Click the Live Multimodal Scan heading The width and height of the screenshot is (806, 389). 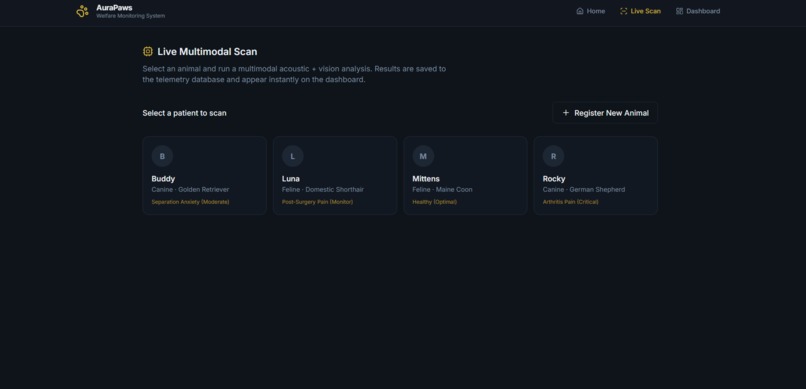[207, 51]
